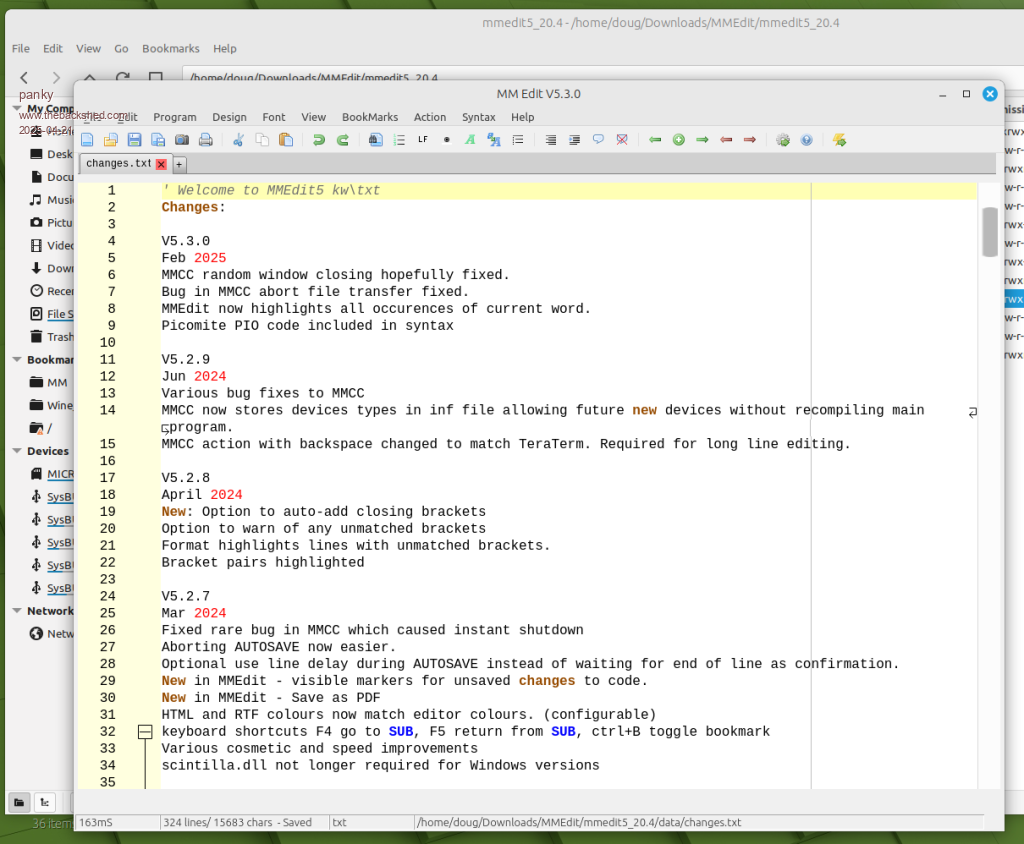1024x844 pixels.
Task: Click the green plus add bookmark icon
Action: [679, 140]
